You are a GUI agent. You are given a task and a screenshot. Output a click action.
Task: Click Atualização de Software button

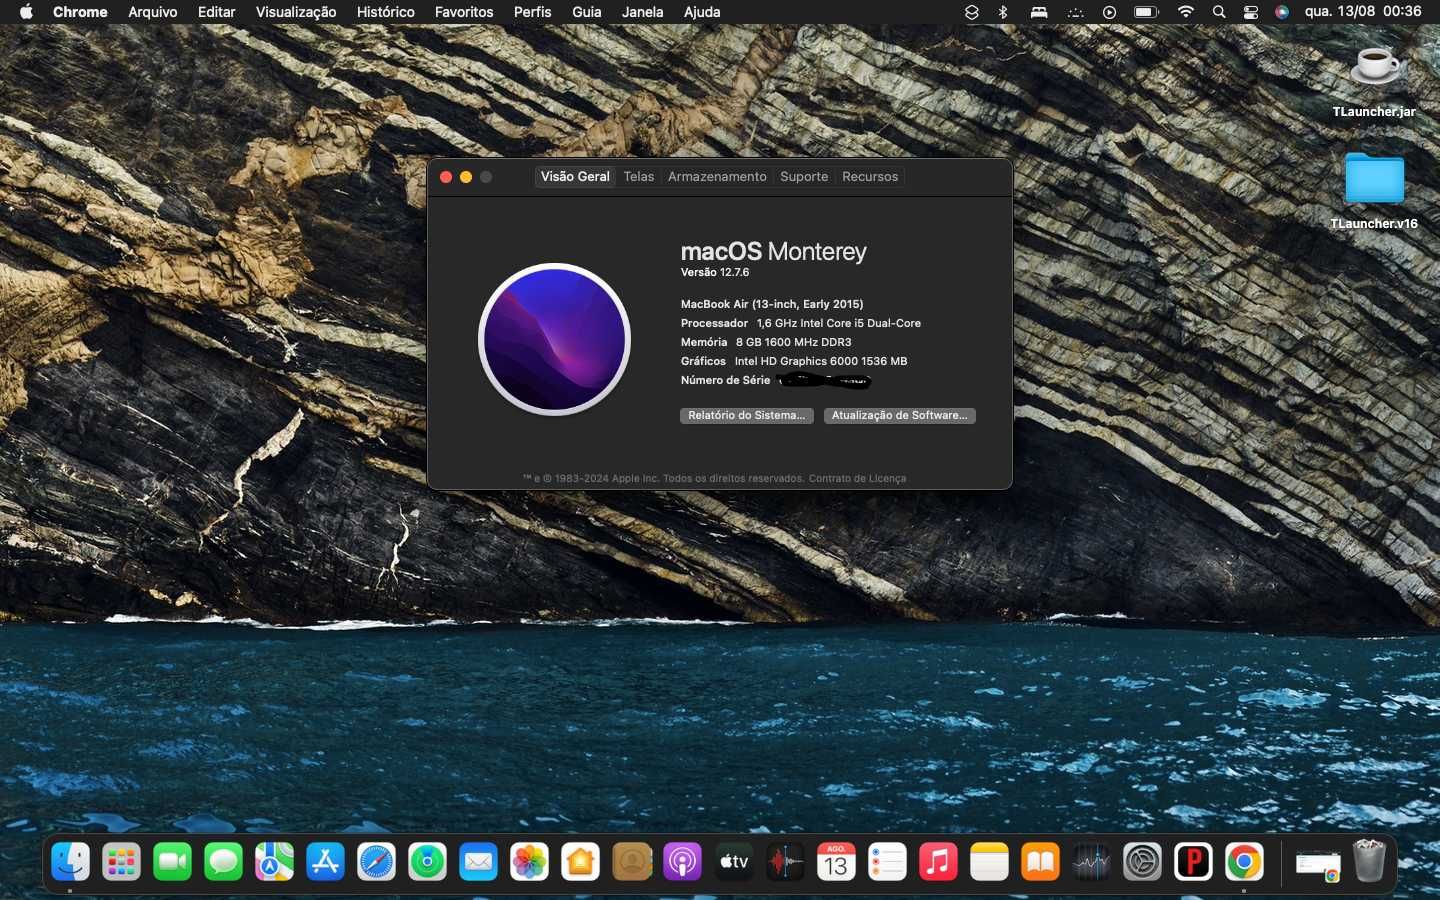pyautogui.click(x=900, y=416)
